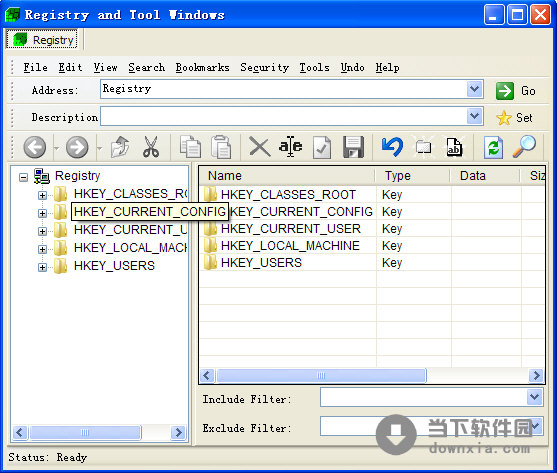Paste using the clipboard Paste icon
The height and width of the screenshot is (473, 557).
pyautogui.click(x=221, y=147)
